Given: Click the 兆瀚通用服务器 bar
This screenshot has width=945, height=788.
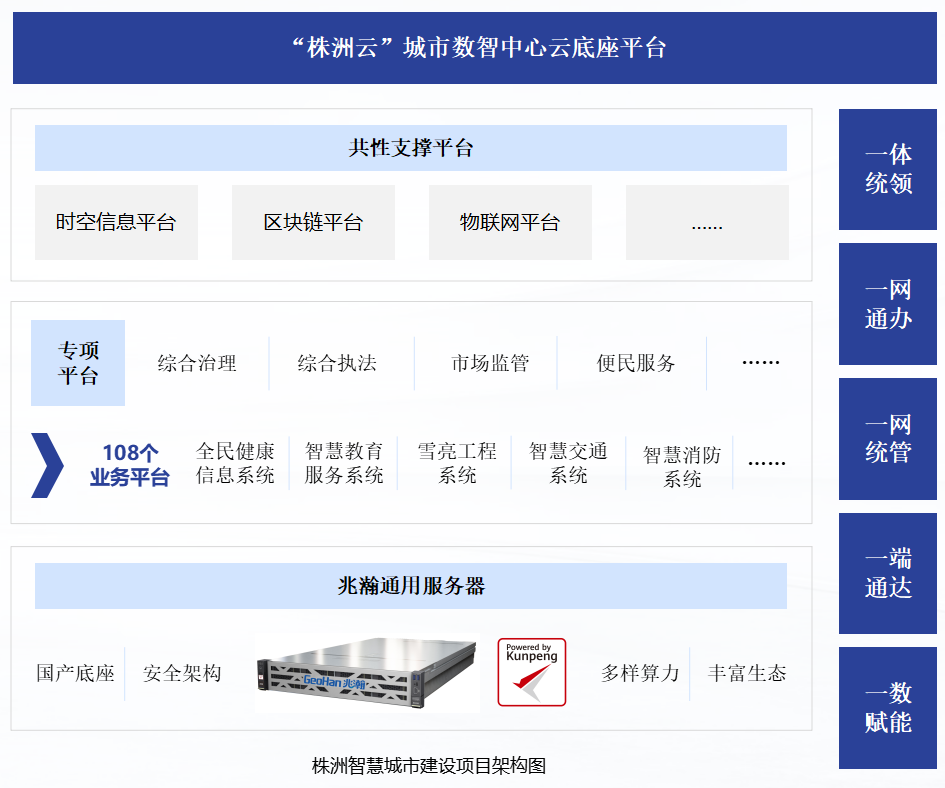Looking at the screenshot, I should (411, 586).
